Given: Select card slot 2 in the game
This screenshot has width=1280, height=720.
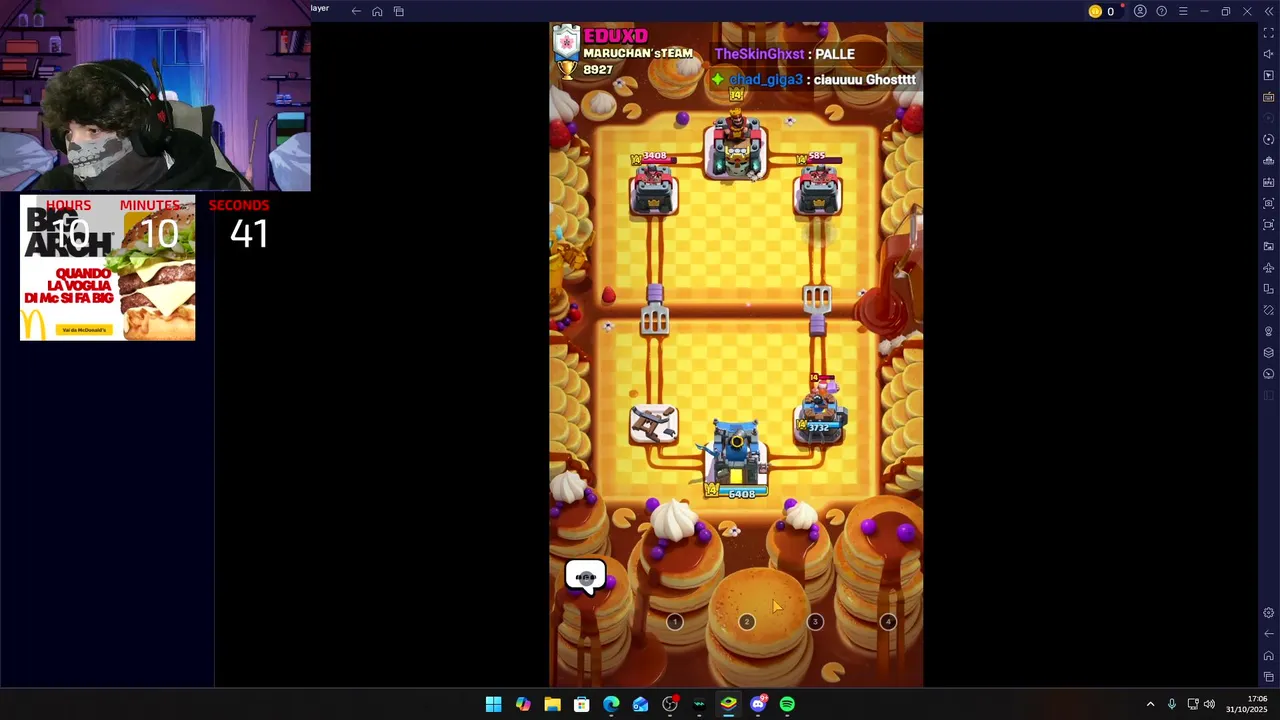Looking at the screenshot, I should coord(746,622).
